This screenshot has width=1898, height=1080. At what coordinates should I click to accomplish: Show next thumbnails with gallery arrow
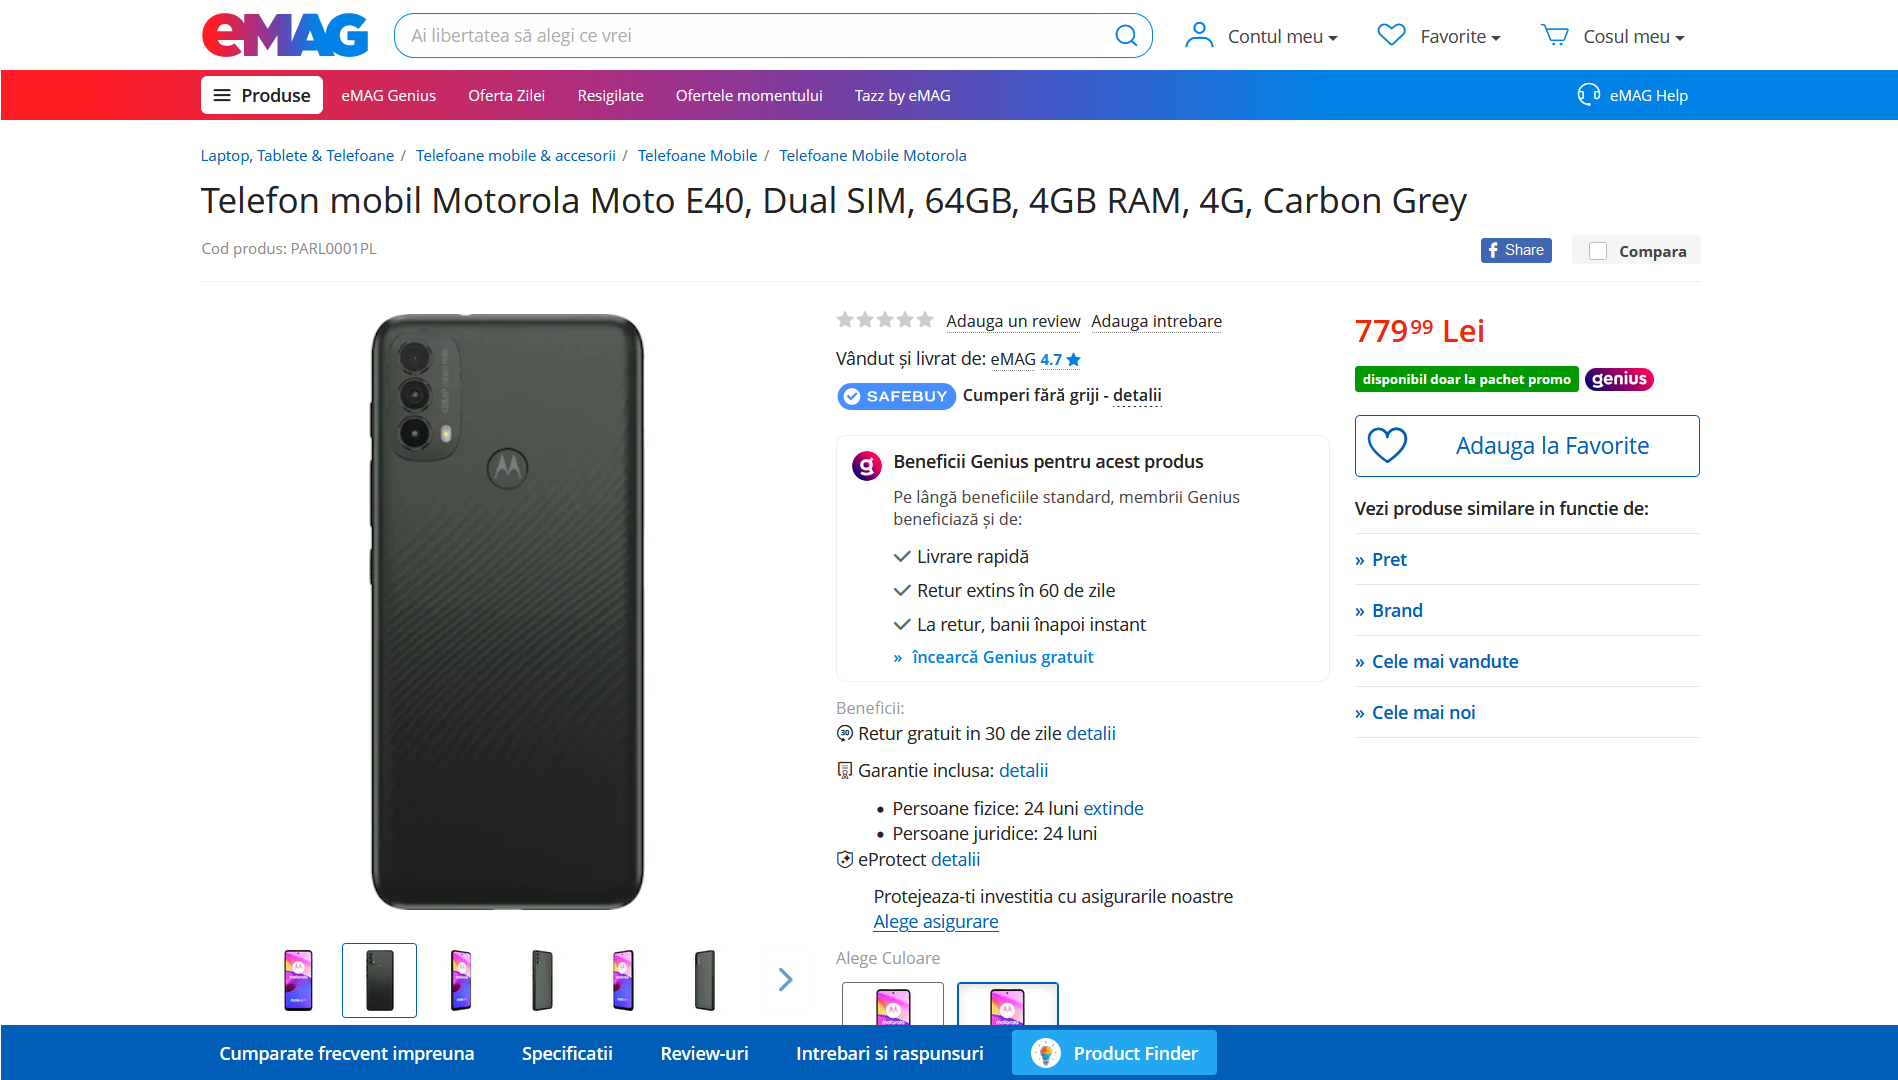point(785,979)
